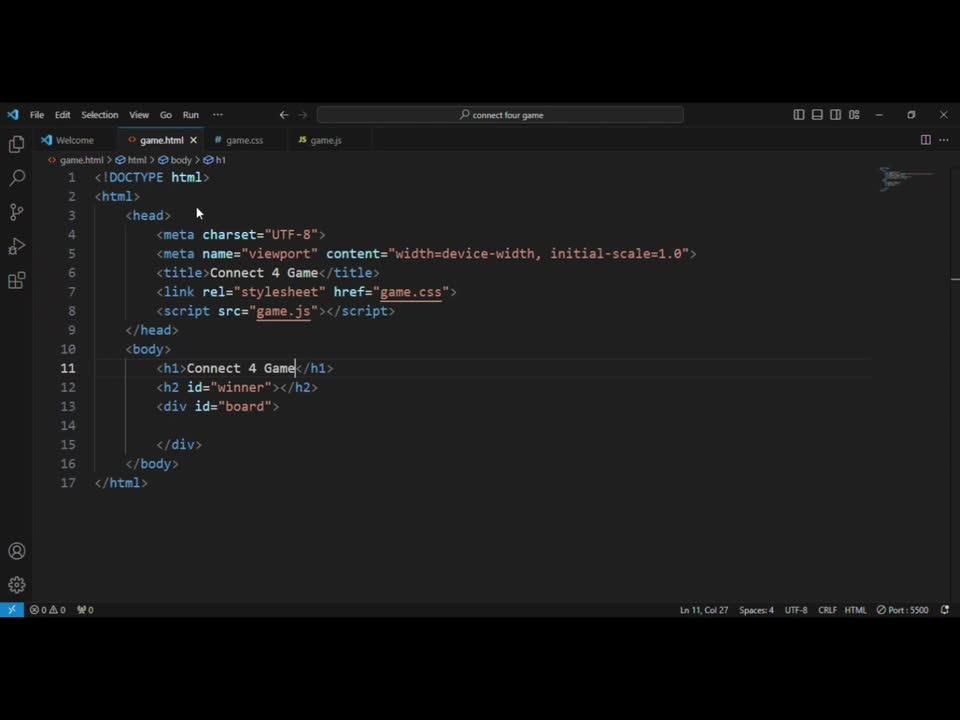Open the Search view in activity bar
The image size is (960, 720).
17,178
